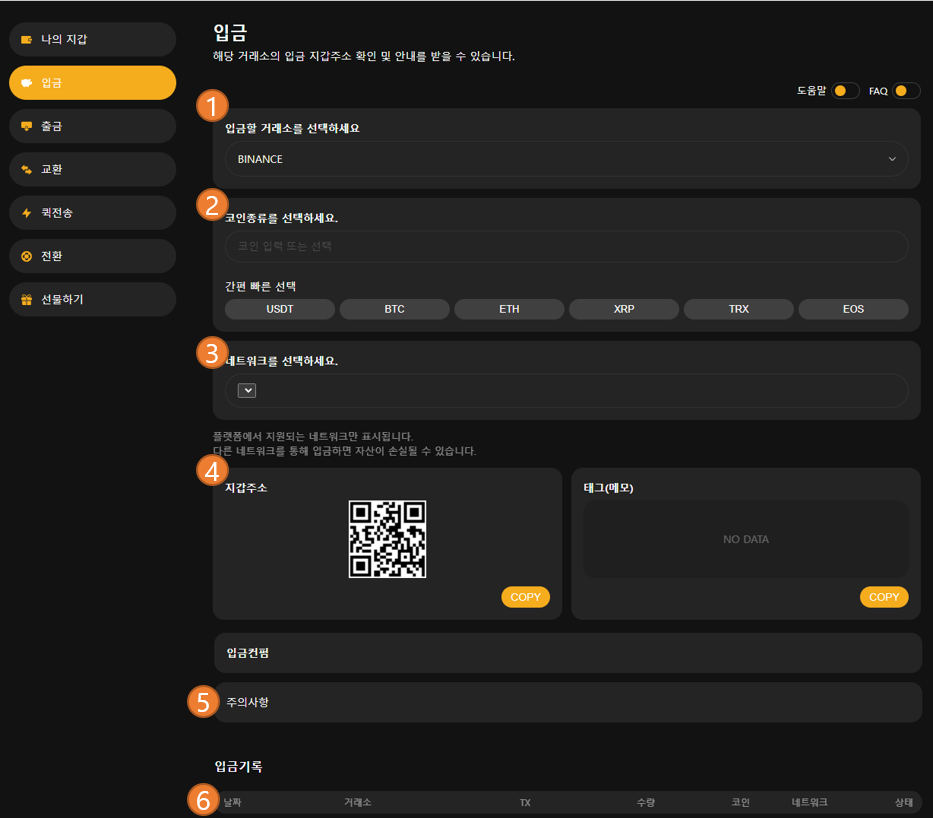Viewport: 933px width, 818px height.
Task: Click the gift icon beside 선물하기
Action: [x=27, y=299]
